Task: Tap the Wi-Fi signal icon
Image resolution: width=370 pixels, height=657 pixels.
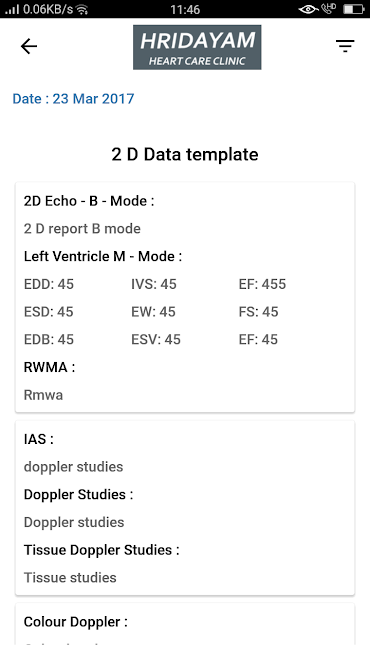Action: click(83, 9)
